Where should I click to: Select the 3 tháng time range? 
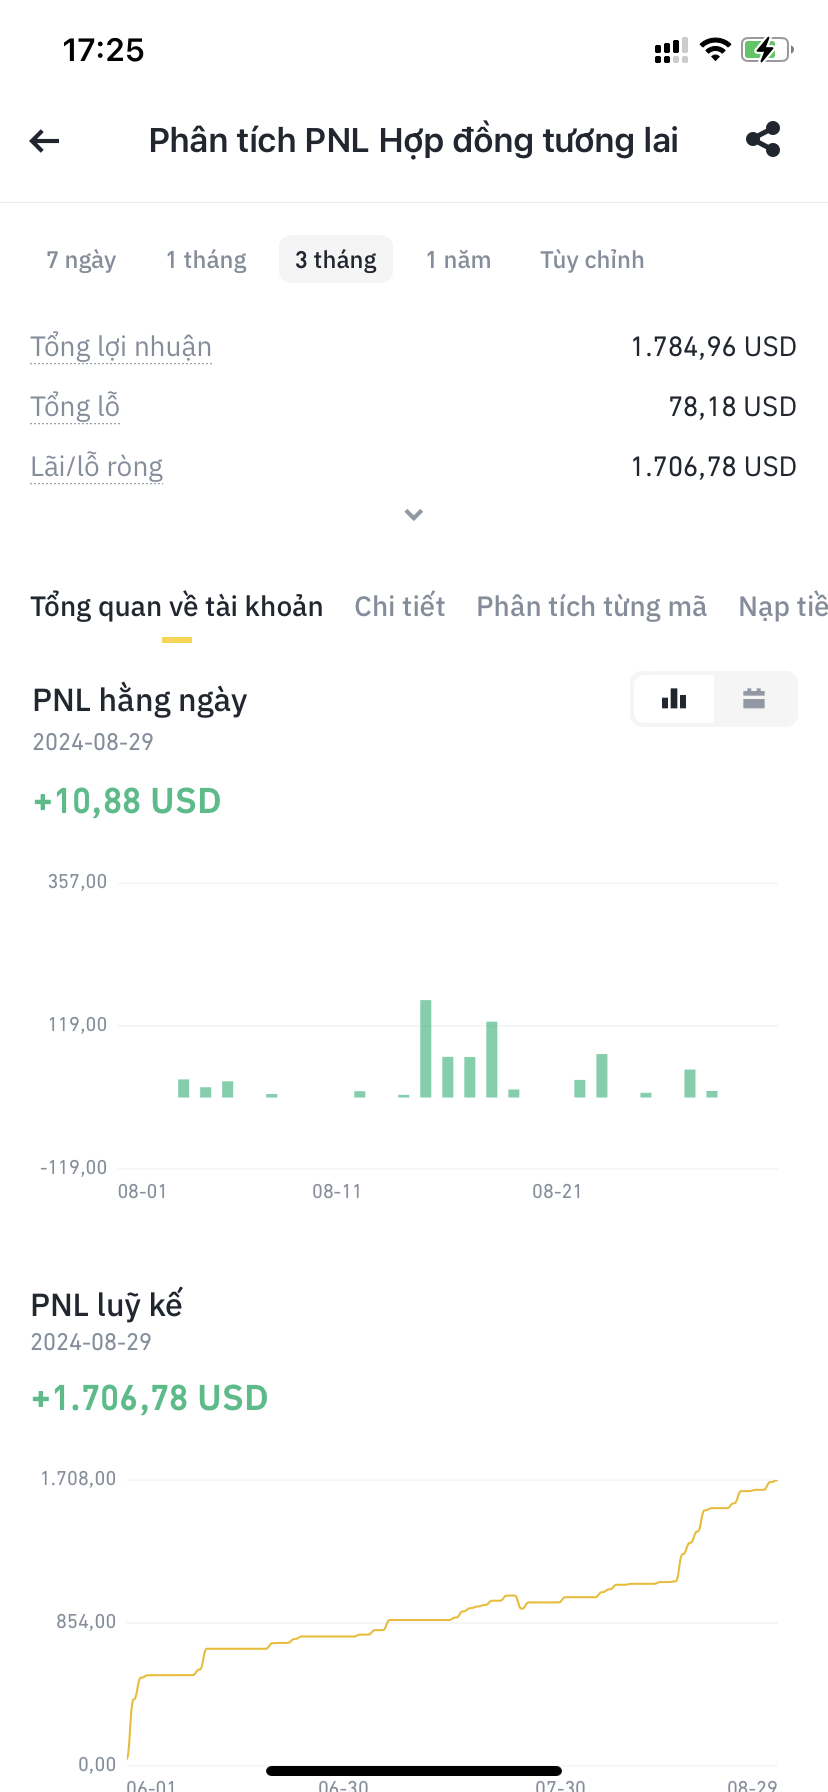(336, 260)
